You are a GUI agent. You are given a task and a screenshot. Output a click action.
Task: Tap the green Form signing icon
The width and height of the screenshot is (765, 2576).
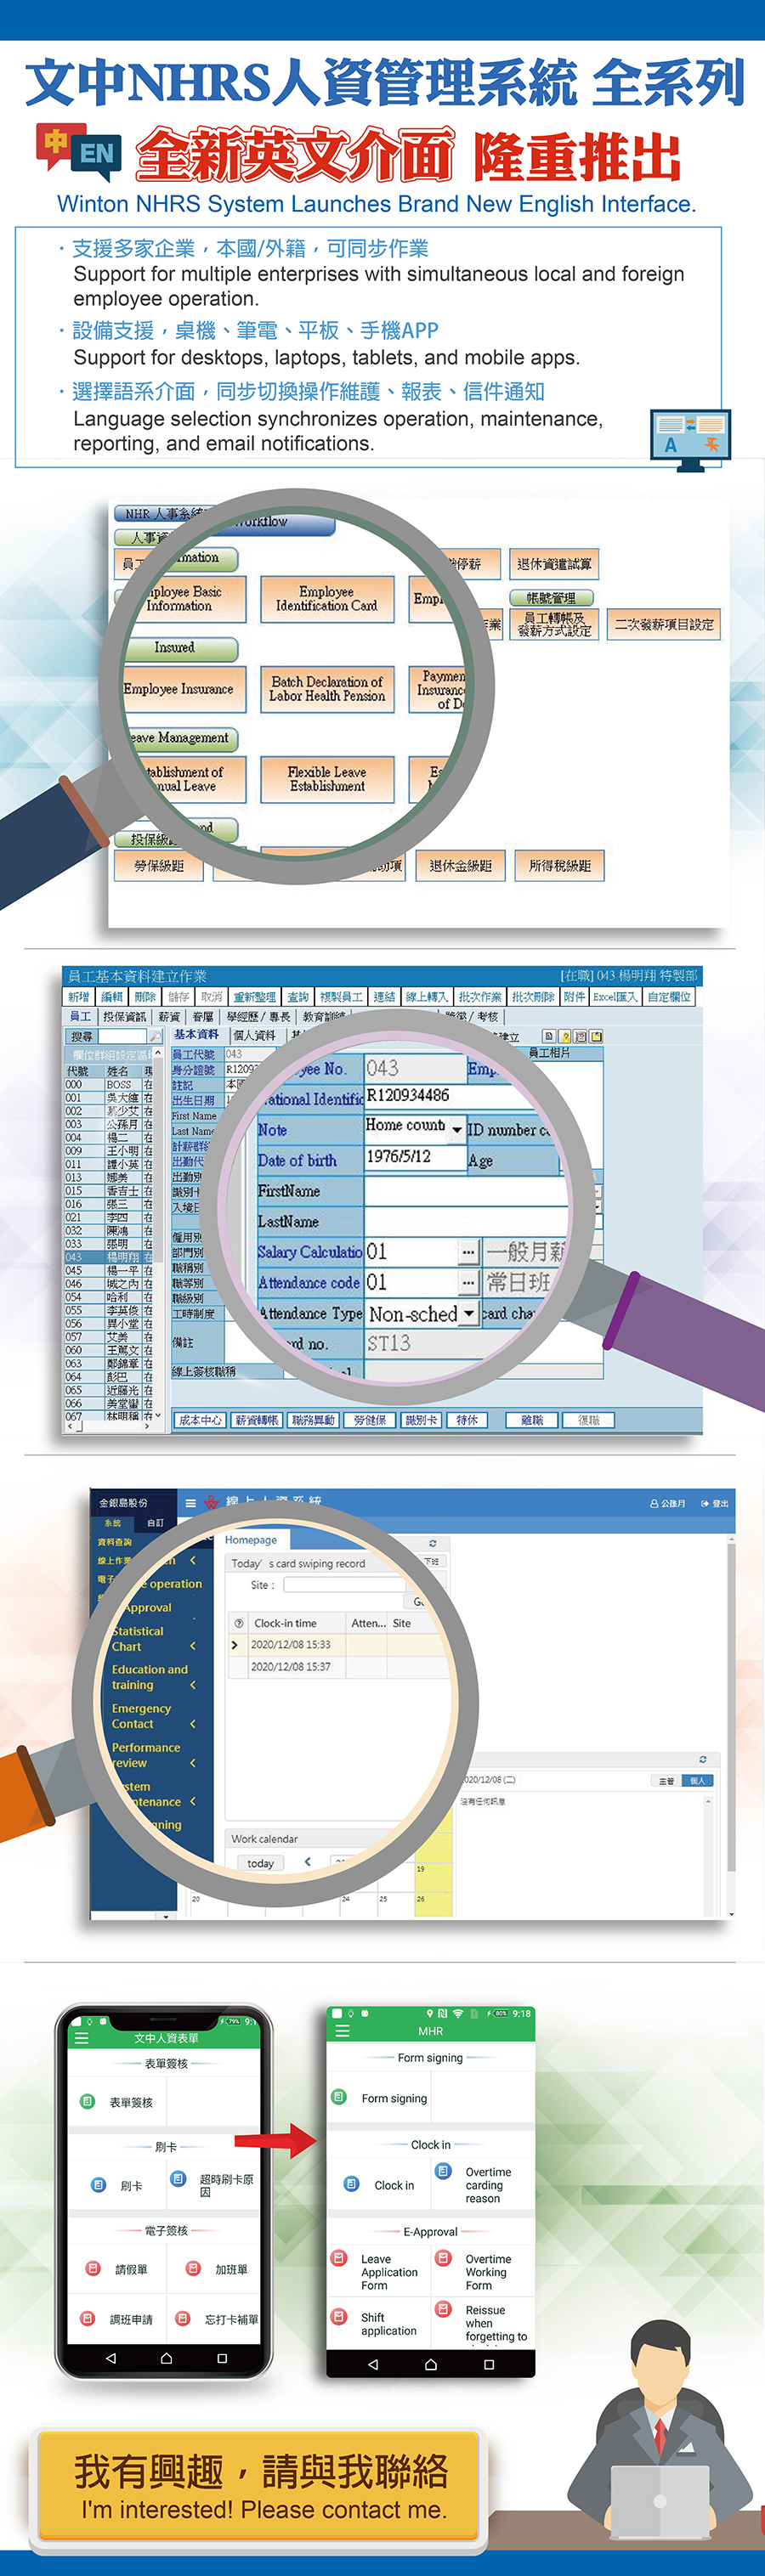coord(339,2096)
